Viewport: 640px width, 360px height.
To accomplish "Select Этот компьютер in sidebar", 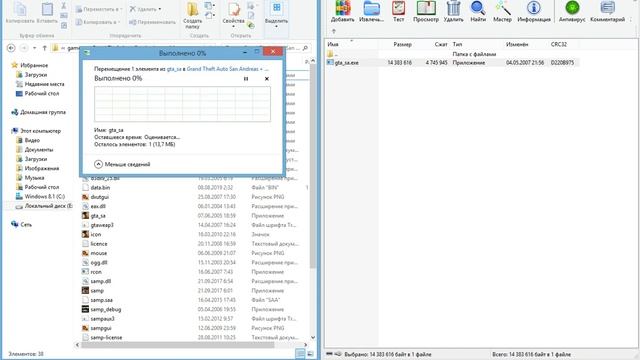I will coord(40,131).
